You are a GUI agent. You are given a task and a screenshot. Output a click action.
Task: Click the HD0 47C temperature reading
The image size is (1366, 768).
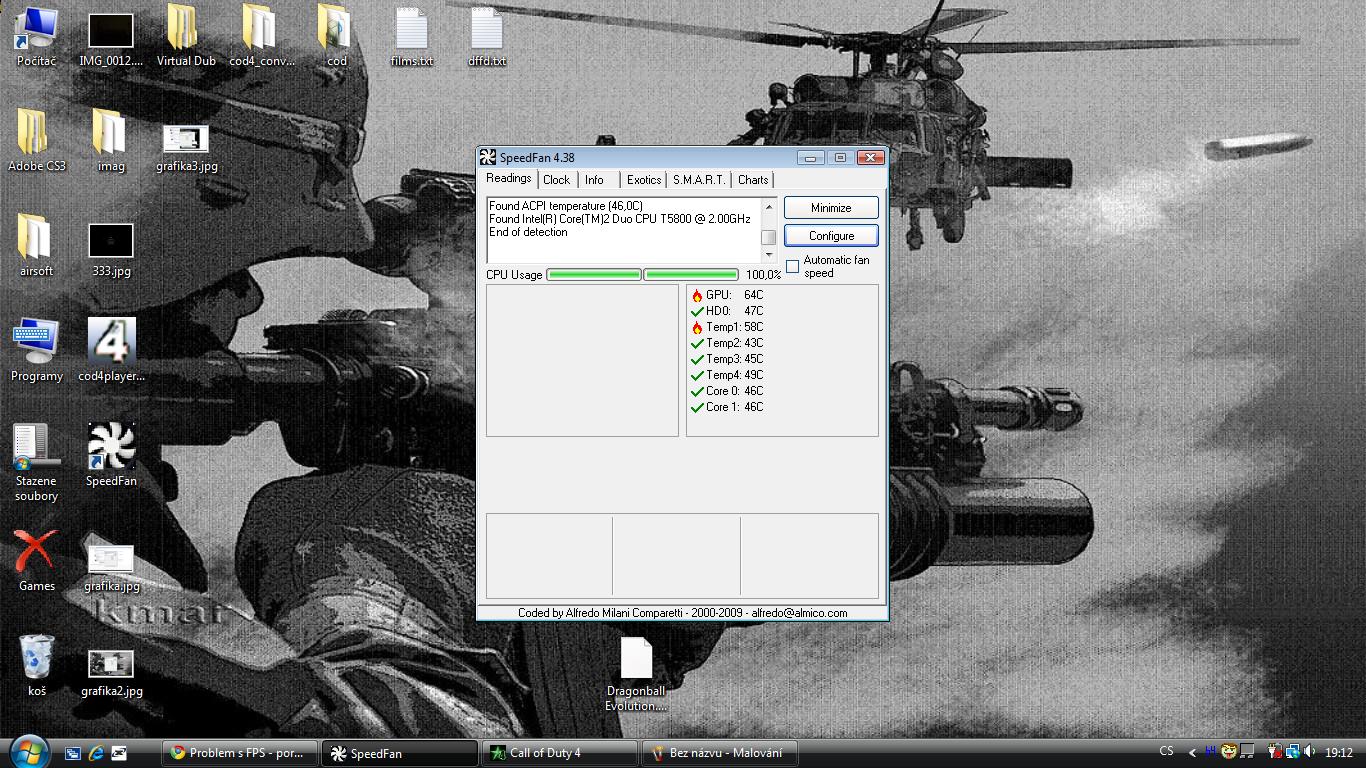[727, 311]
